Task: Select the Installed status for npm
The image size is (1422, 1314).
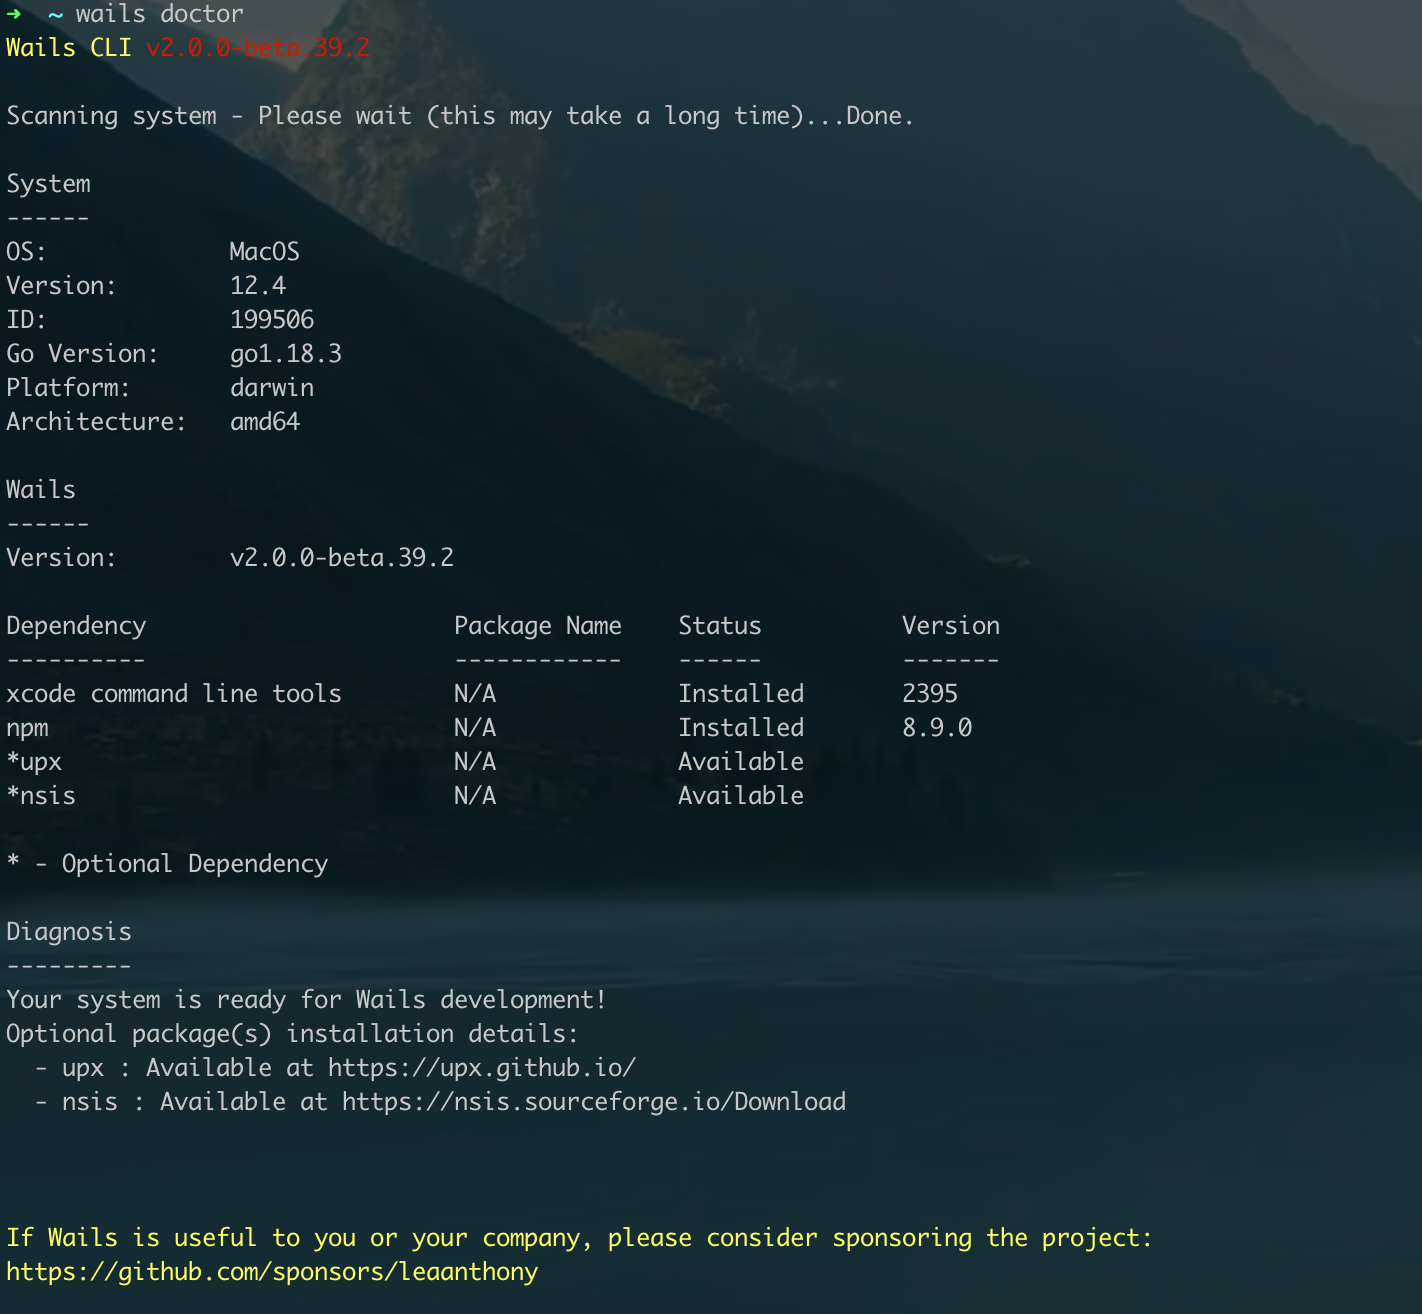Action: click(x=740, y=727)
